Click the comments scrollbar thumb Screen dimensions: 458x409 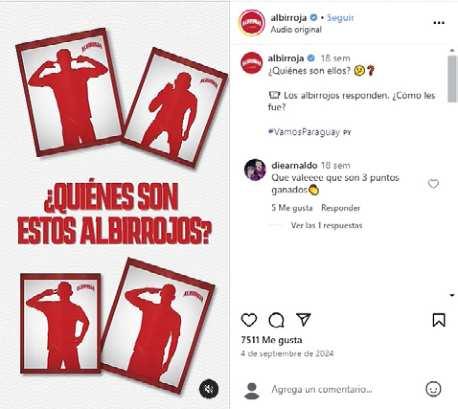coord(452,79)
